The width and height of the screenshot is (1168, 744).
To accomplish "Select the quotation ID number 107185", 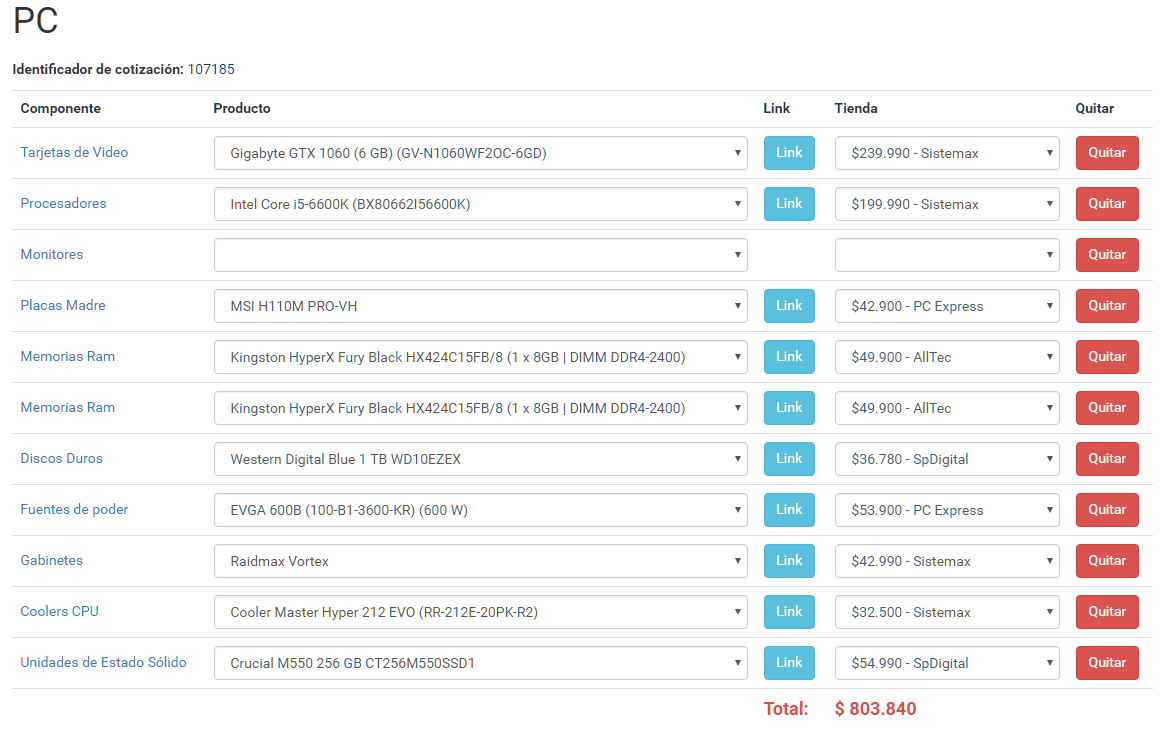I will (211, 69).
